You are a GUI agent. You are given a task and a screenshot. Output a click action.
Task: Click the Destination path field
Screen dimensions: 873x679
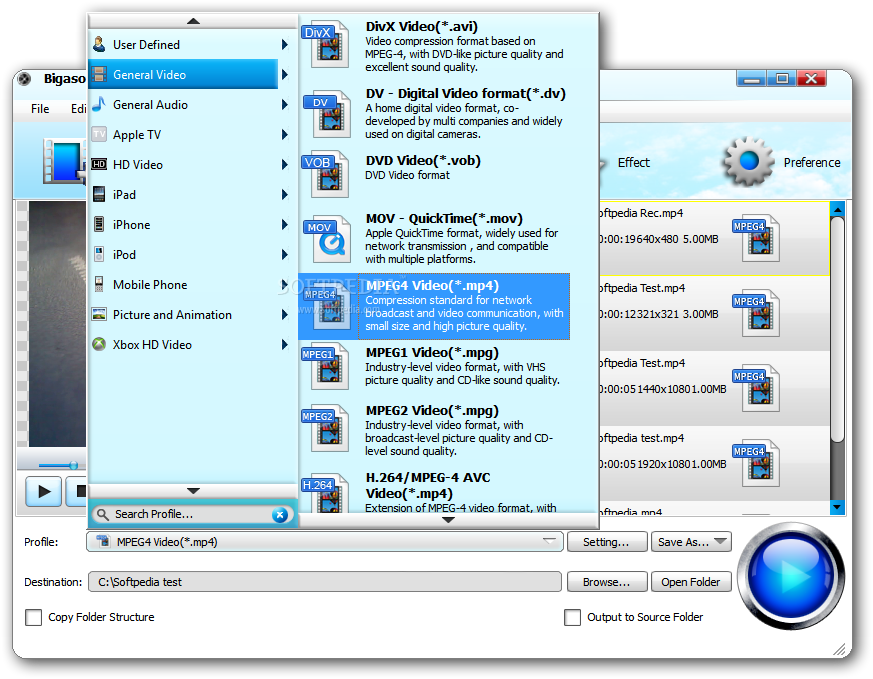click(x=325, y=582)
